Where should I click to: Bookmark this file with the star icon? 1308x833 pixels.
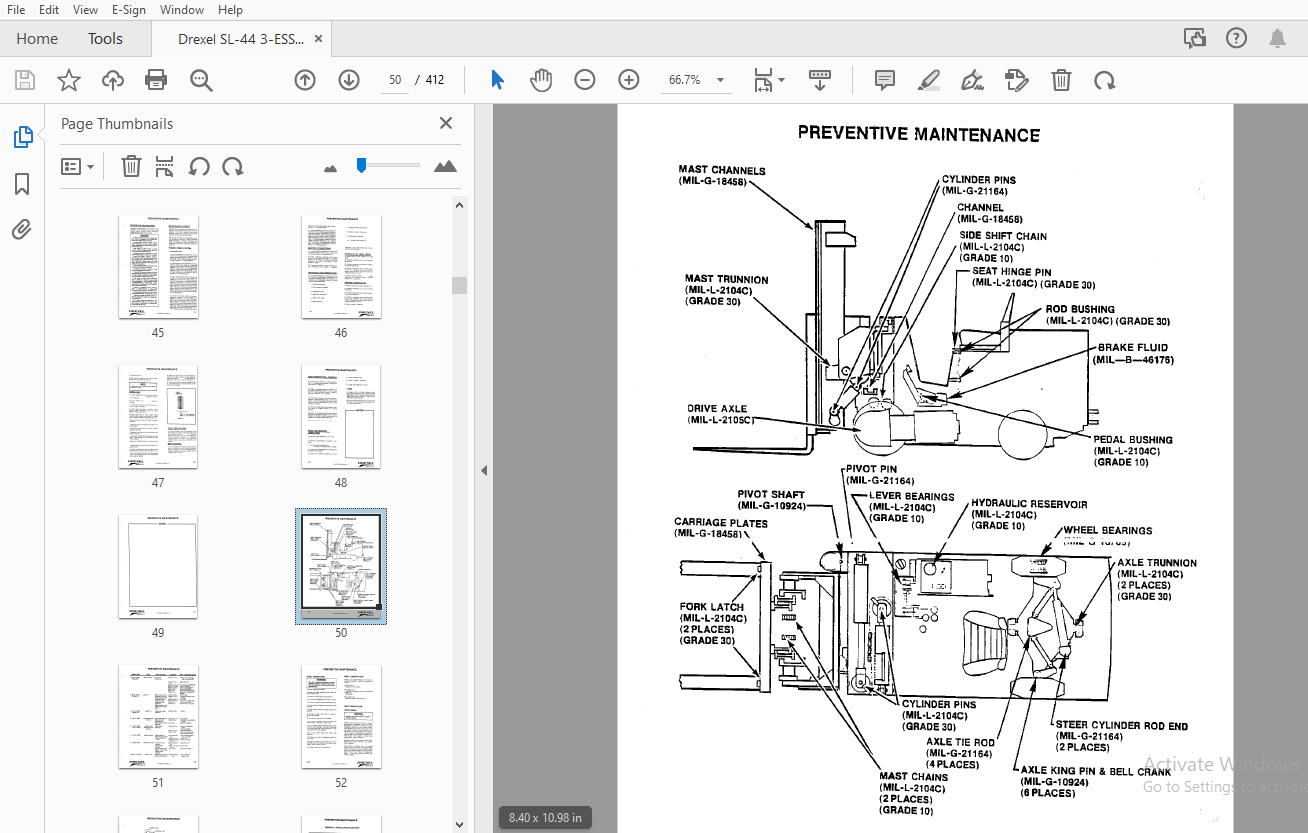point(68,80)
